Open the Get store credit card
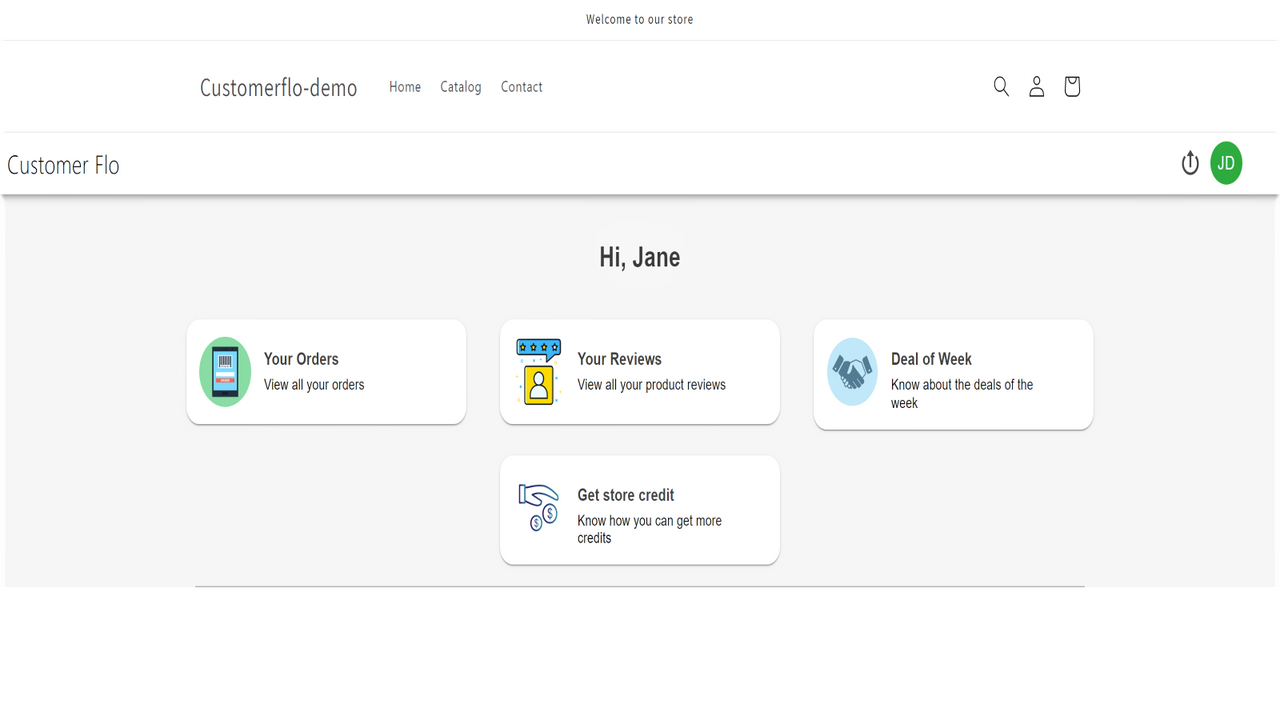Image resolution: width=1280 pixels, height=720 pixels. tap(639, 509)
